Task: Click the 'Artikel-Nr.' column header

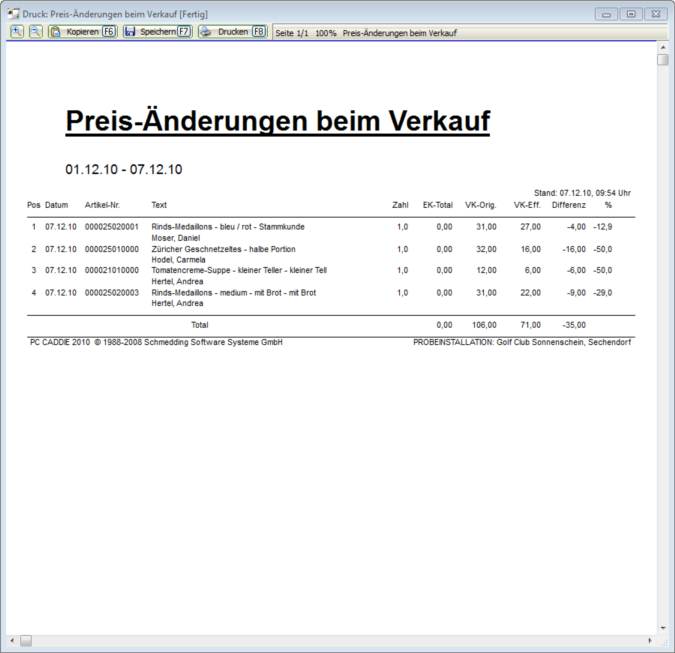Action: [102, 205]
